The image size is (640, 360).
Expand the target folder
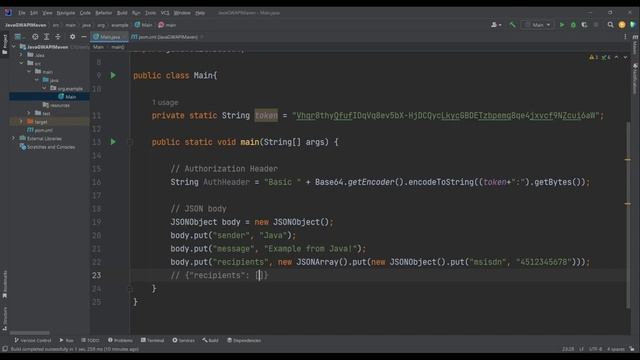tap(21, 122)
